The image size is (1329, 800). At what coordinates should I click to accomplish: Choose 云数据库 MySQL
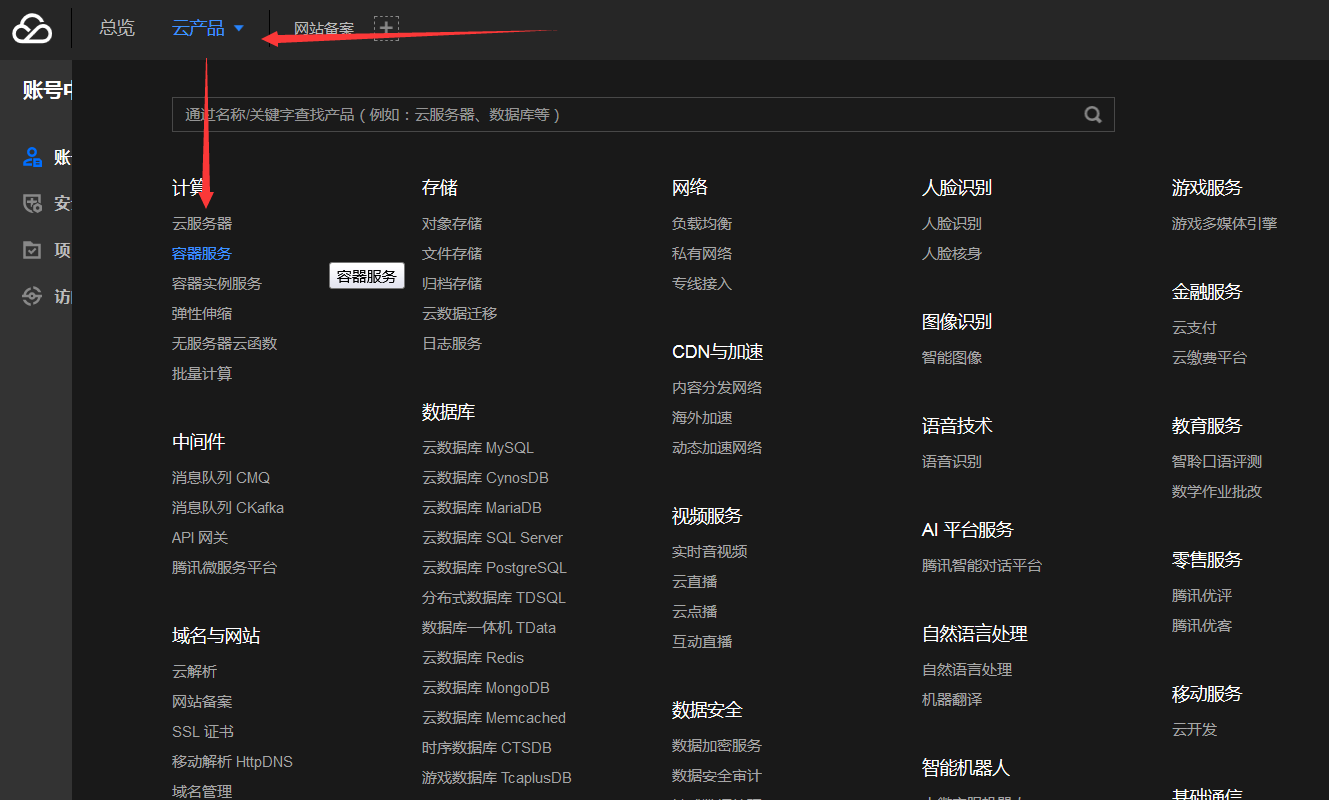478,447
